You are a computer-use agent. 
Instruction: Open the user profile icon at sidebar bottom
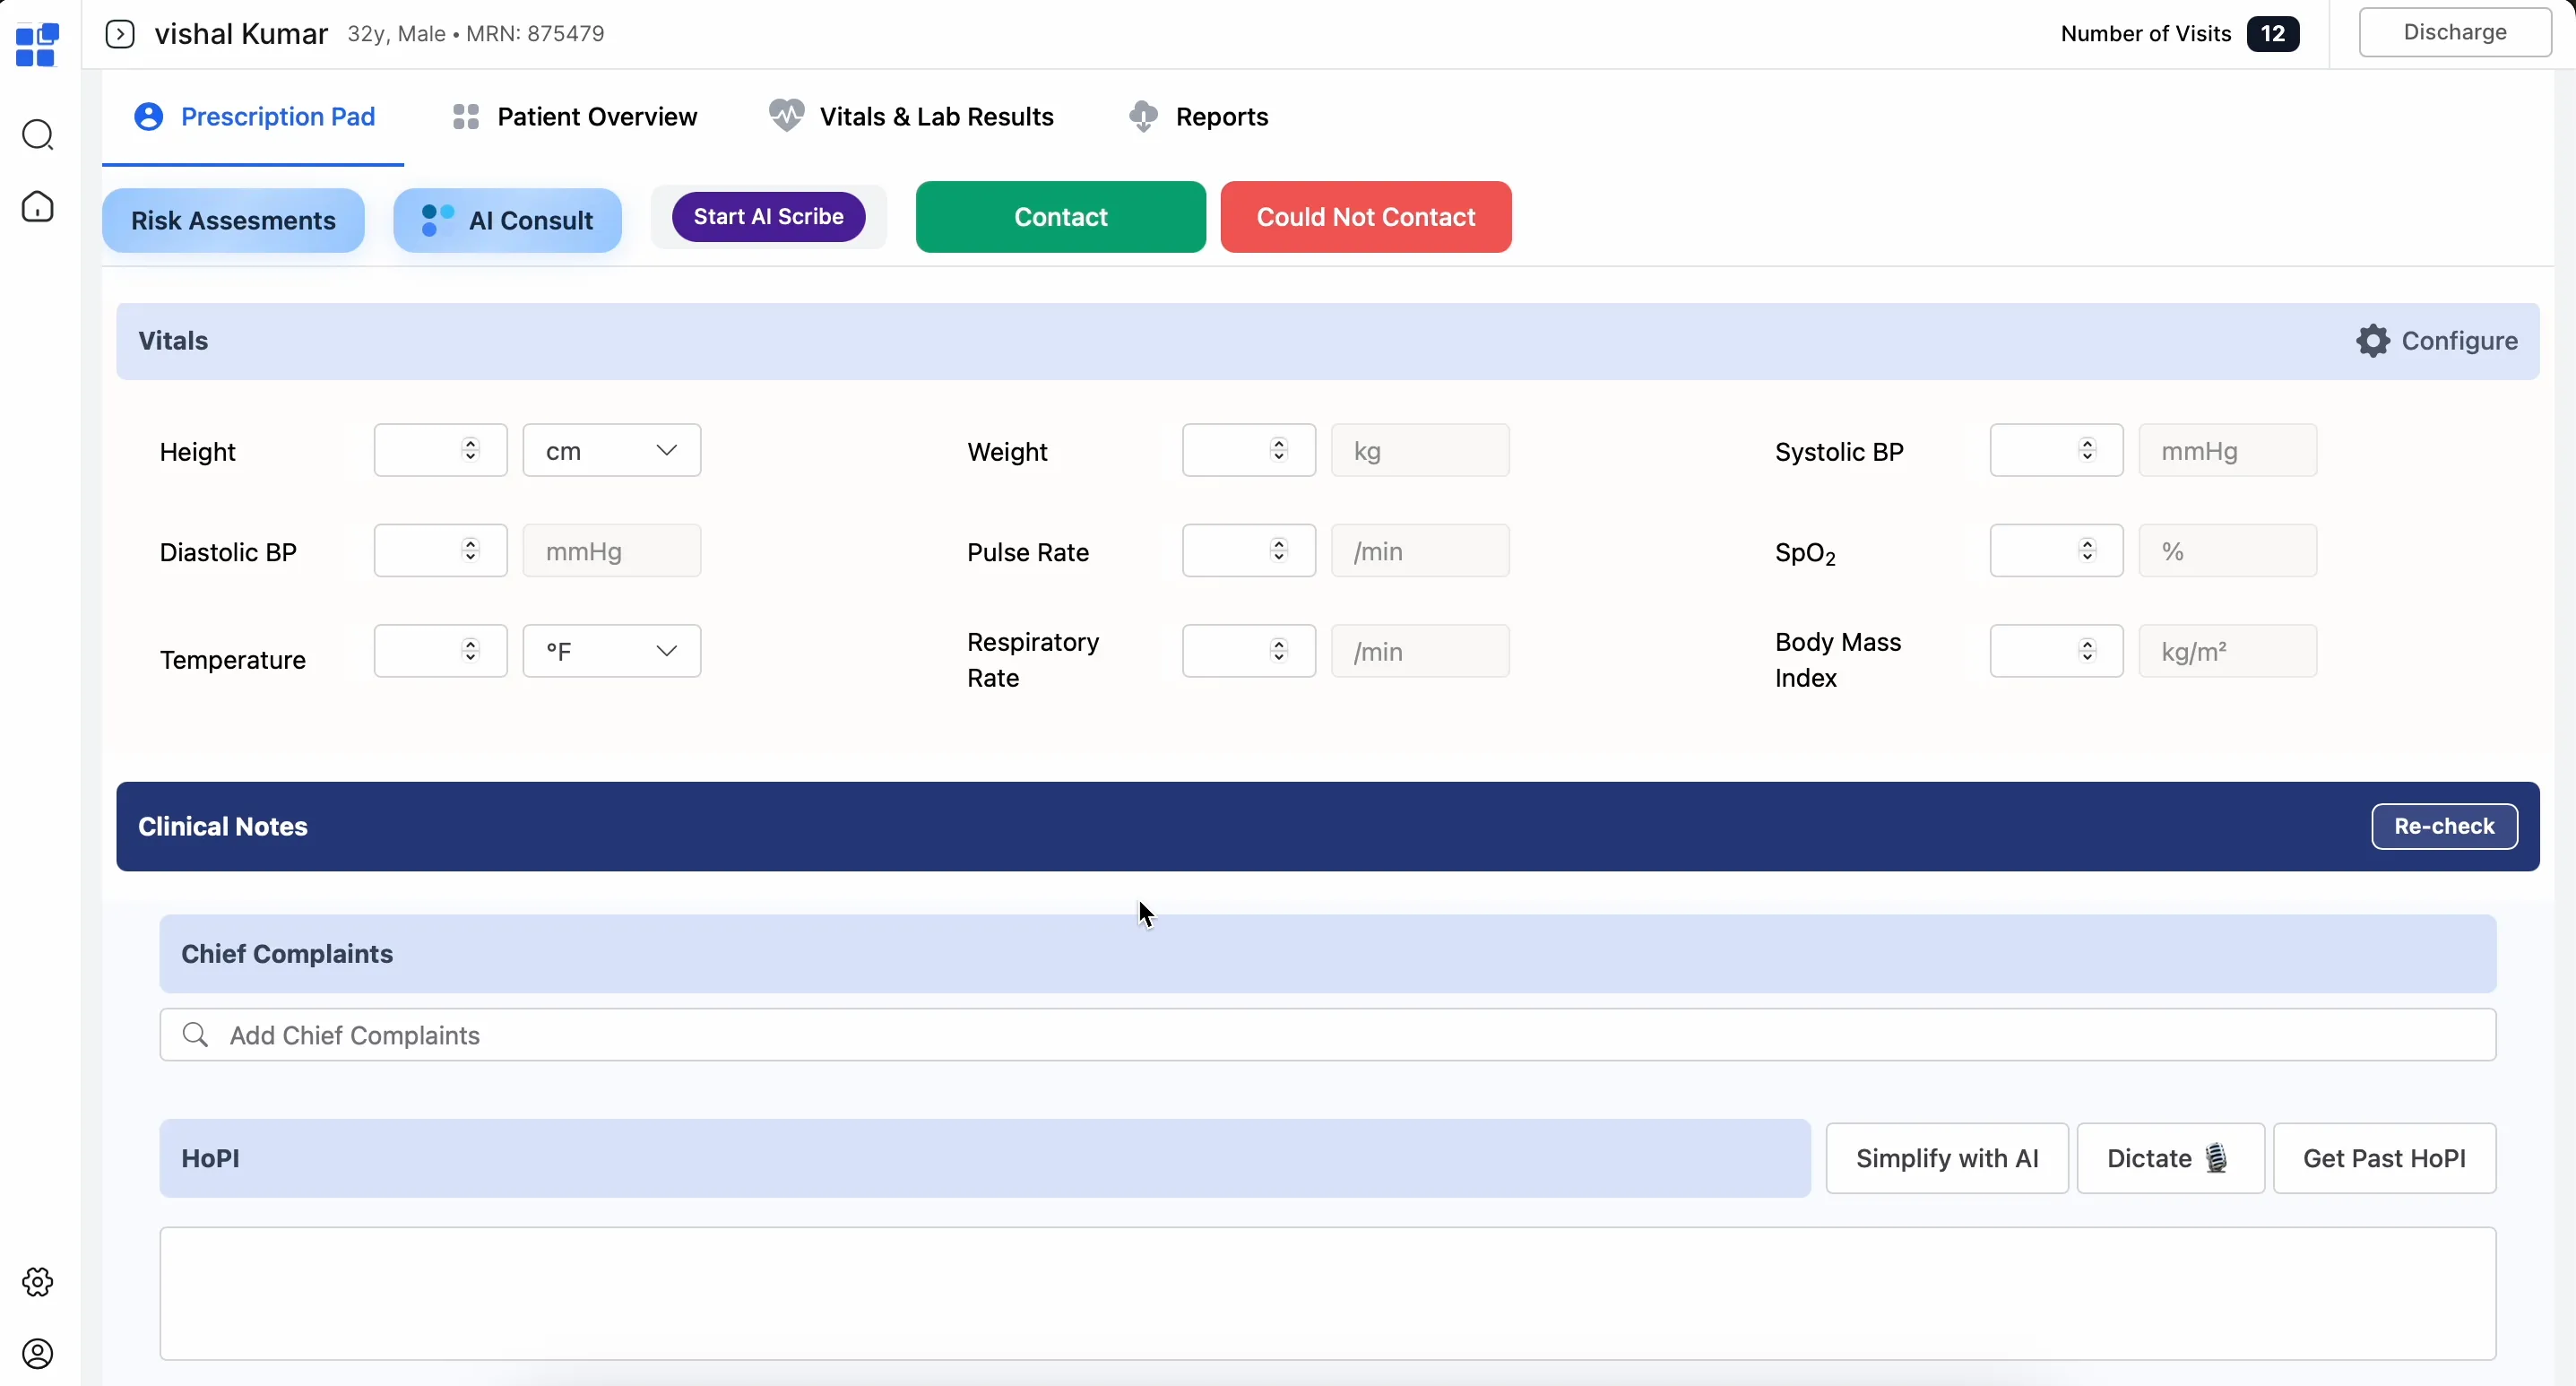tap(38, 1354)
